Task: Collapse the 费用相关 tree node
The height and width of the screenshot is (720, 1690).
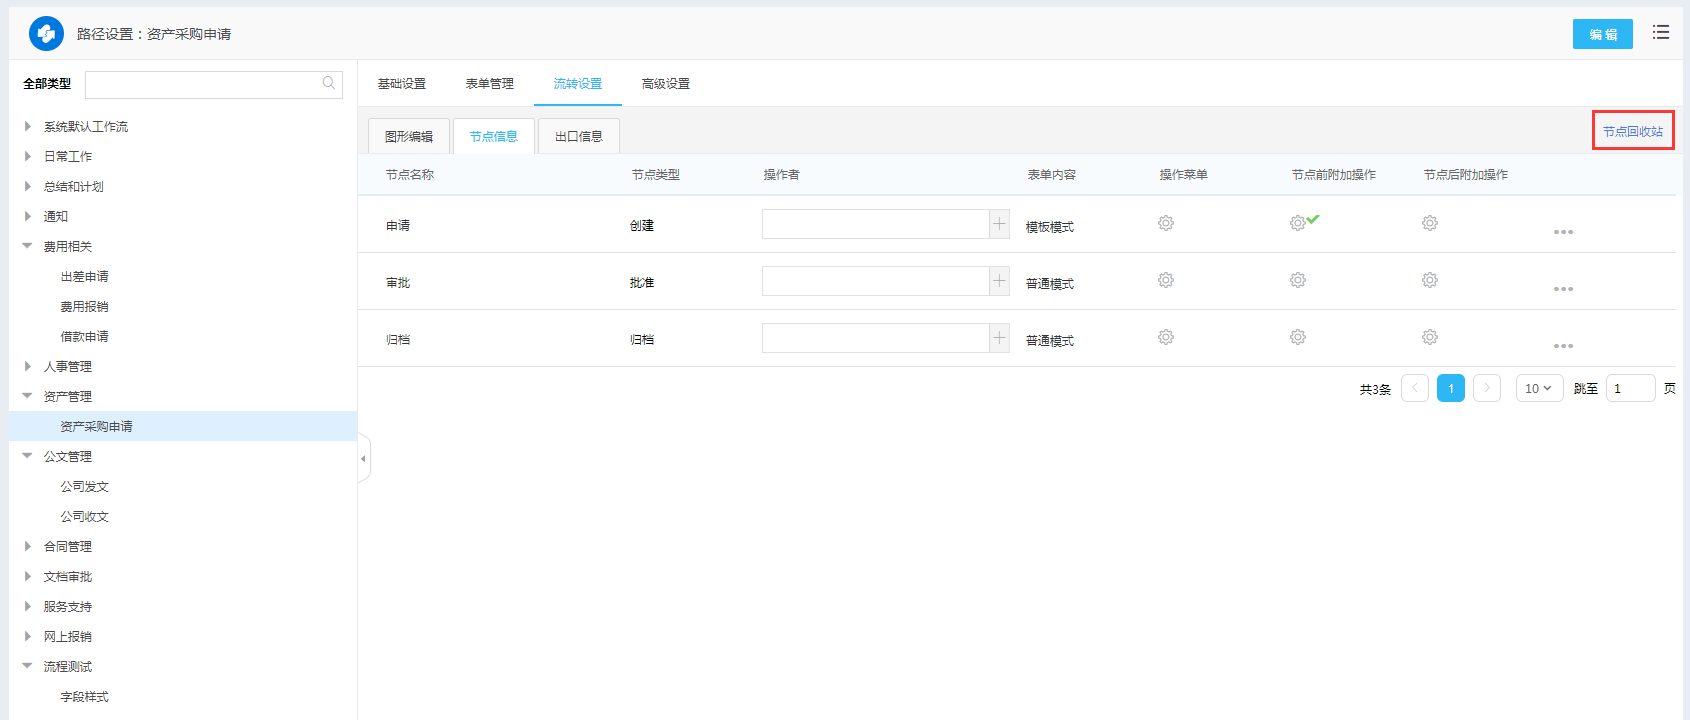Action: pos(28,246)
